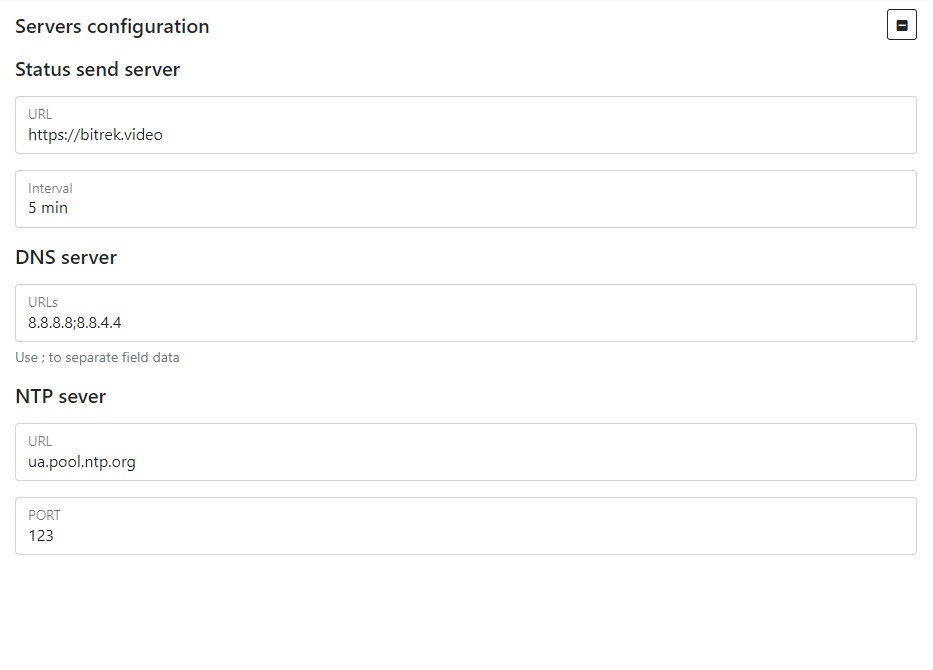
Task: Click the ua.pool.ntp.org text
Action: (x=82, y=462)
